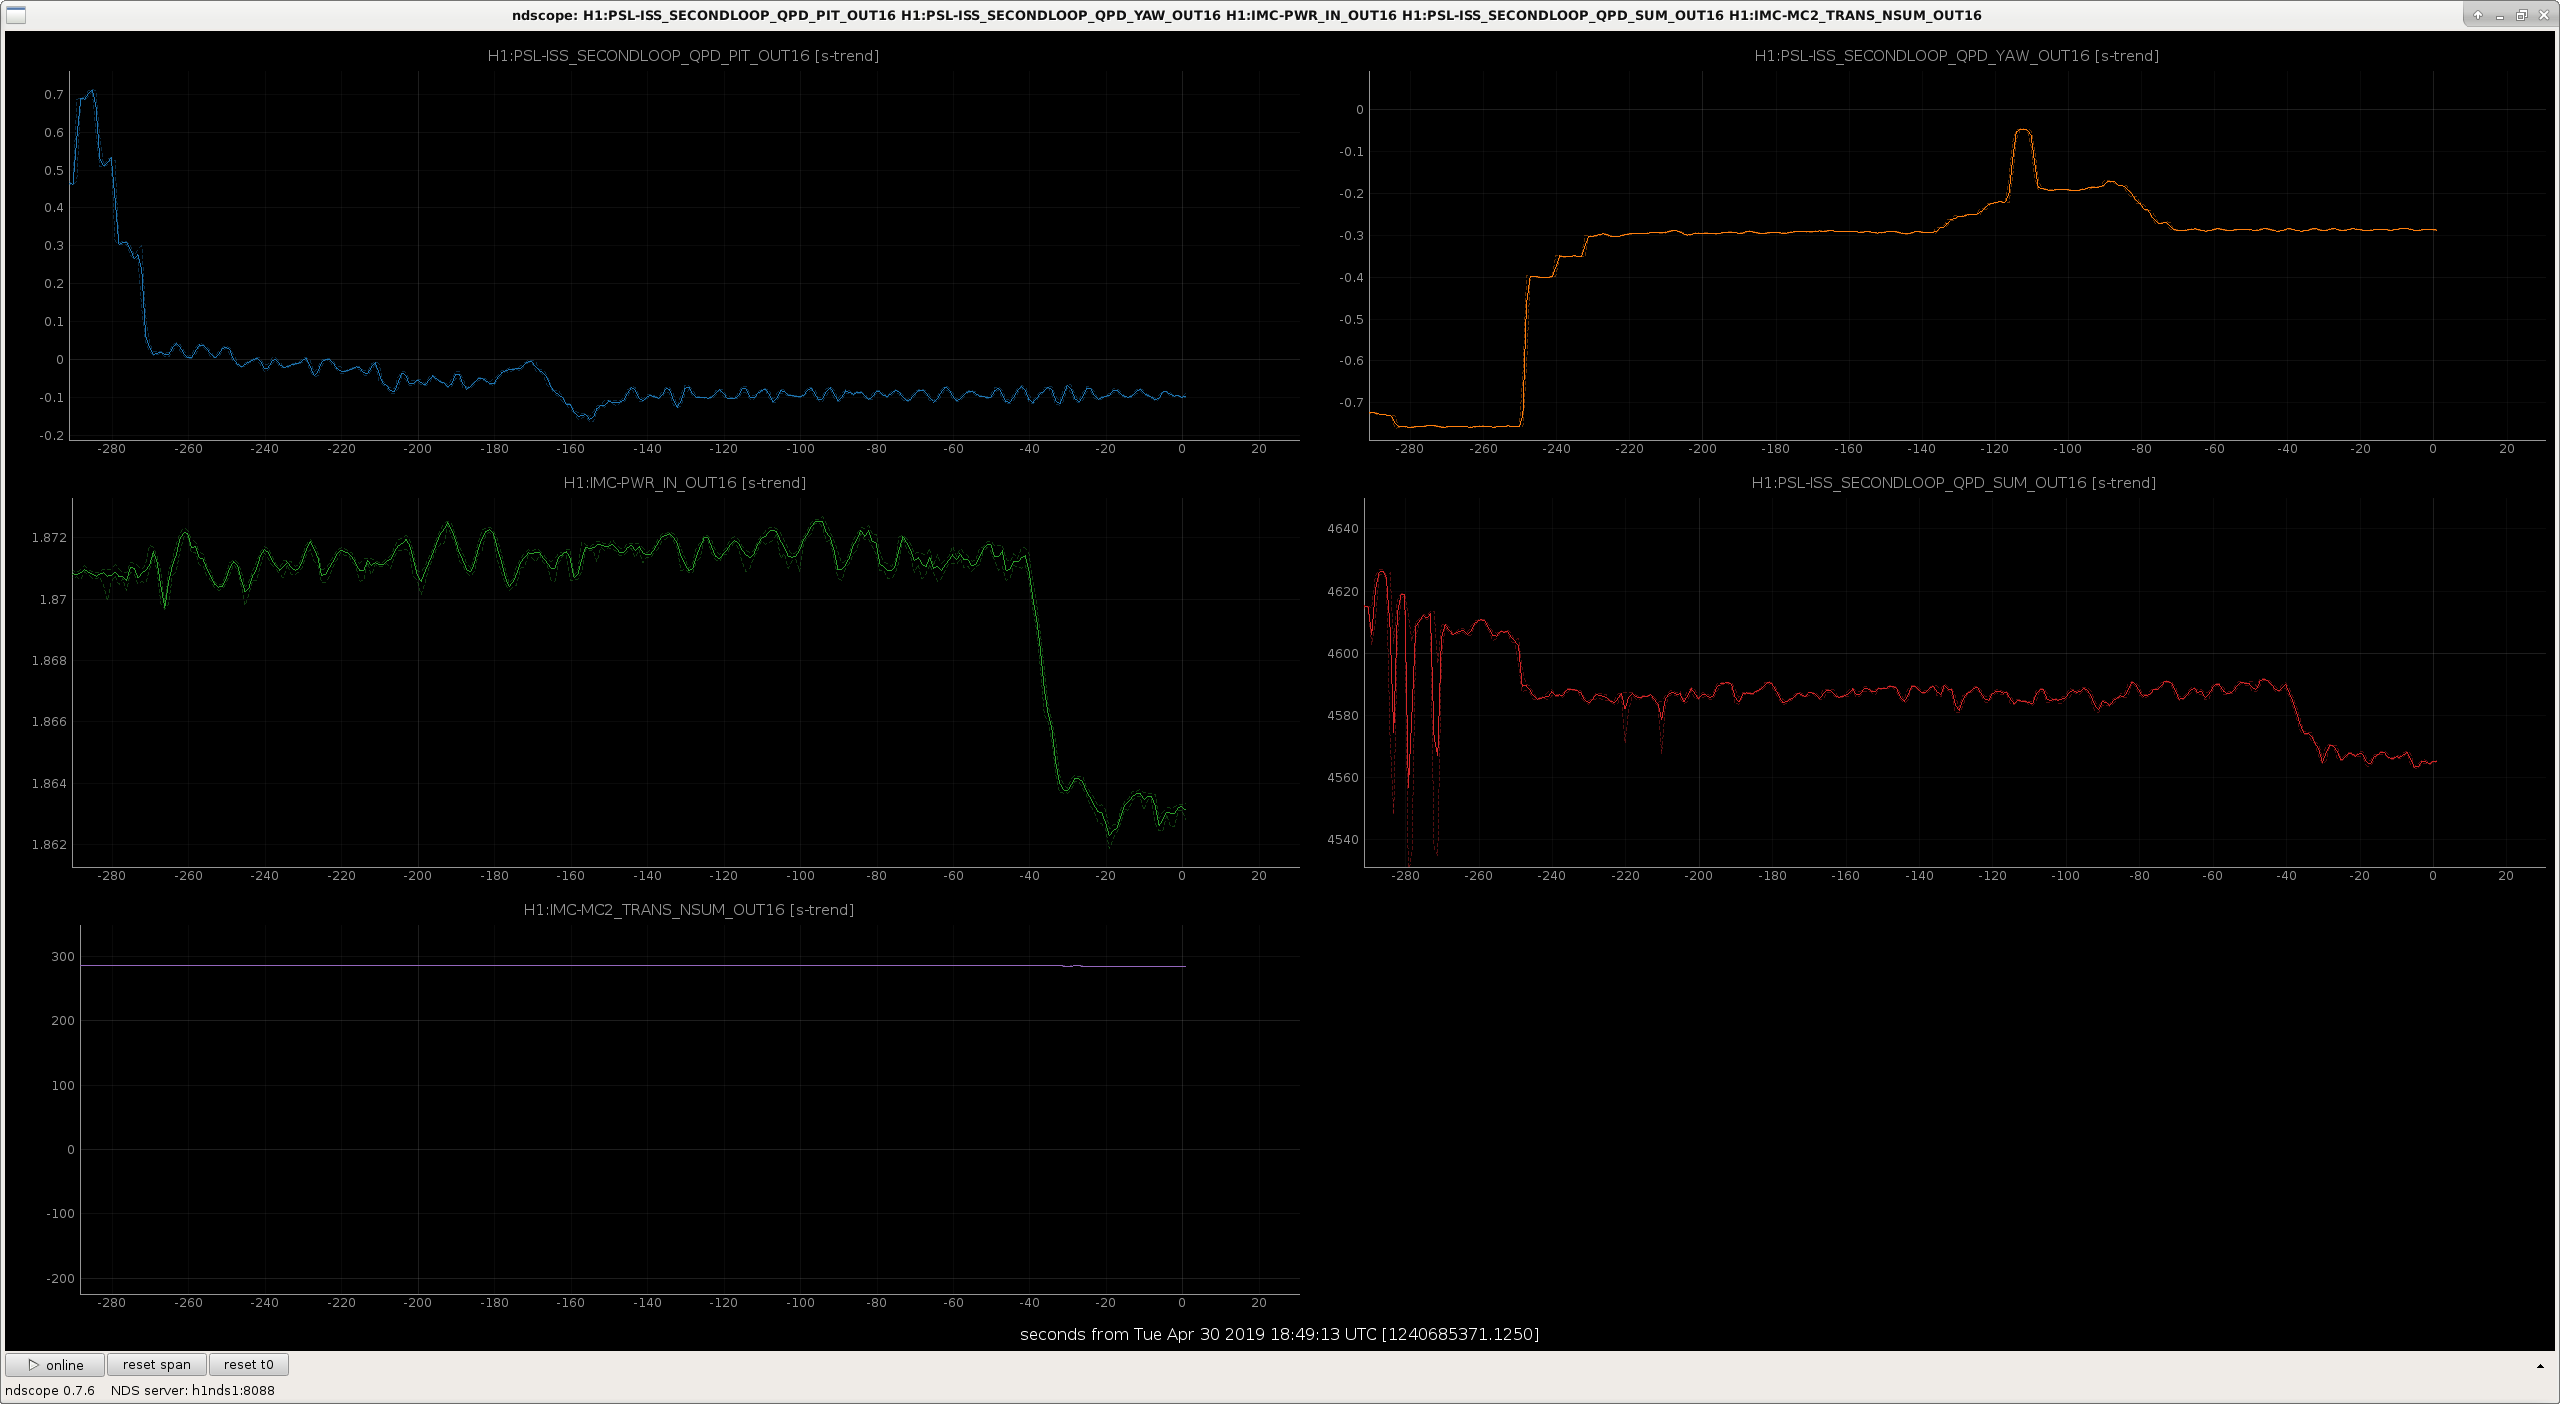
Task: Click the reset span button
Action: pos(157,1365)
